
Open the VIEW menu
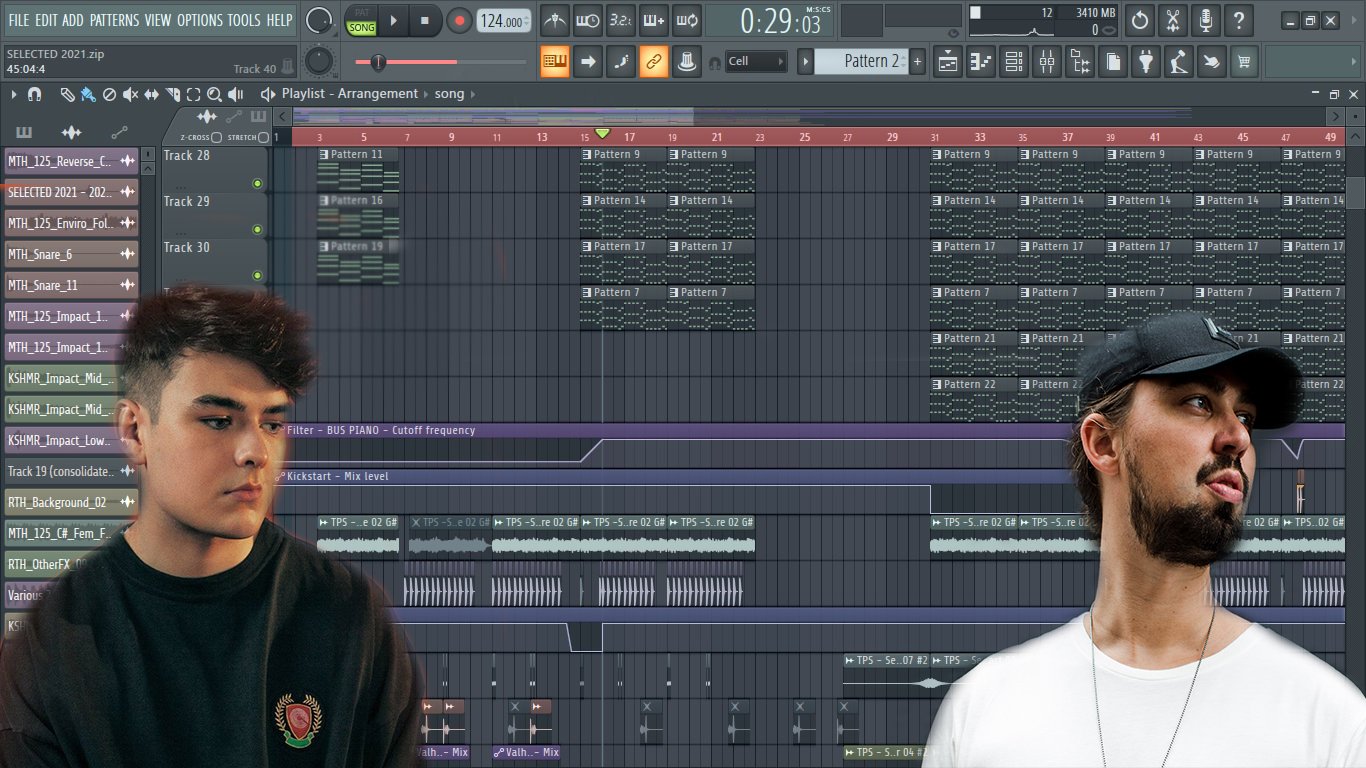[158, 20]
